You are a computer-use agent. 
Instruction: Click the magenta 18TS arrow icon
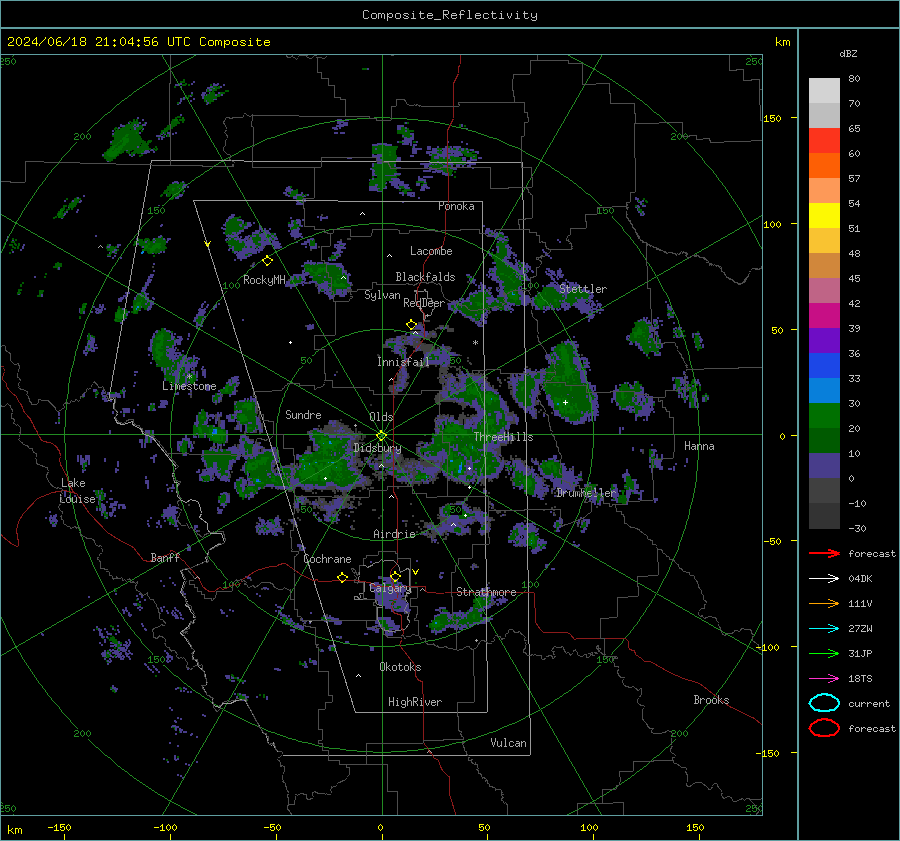coord(824,679)
